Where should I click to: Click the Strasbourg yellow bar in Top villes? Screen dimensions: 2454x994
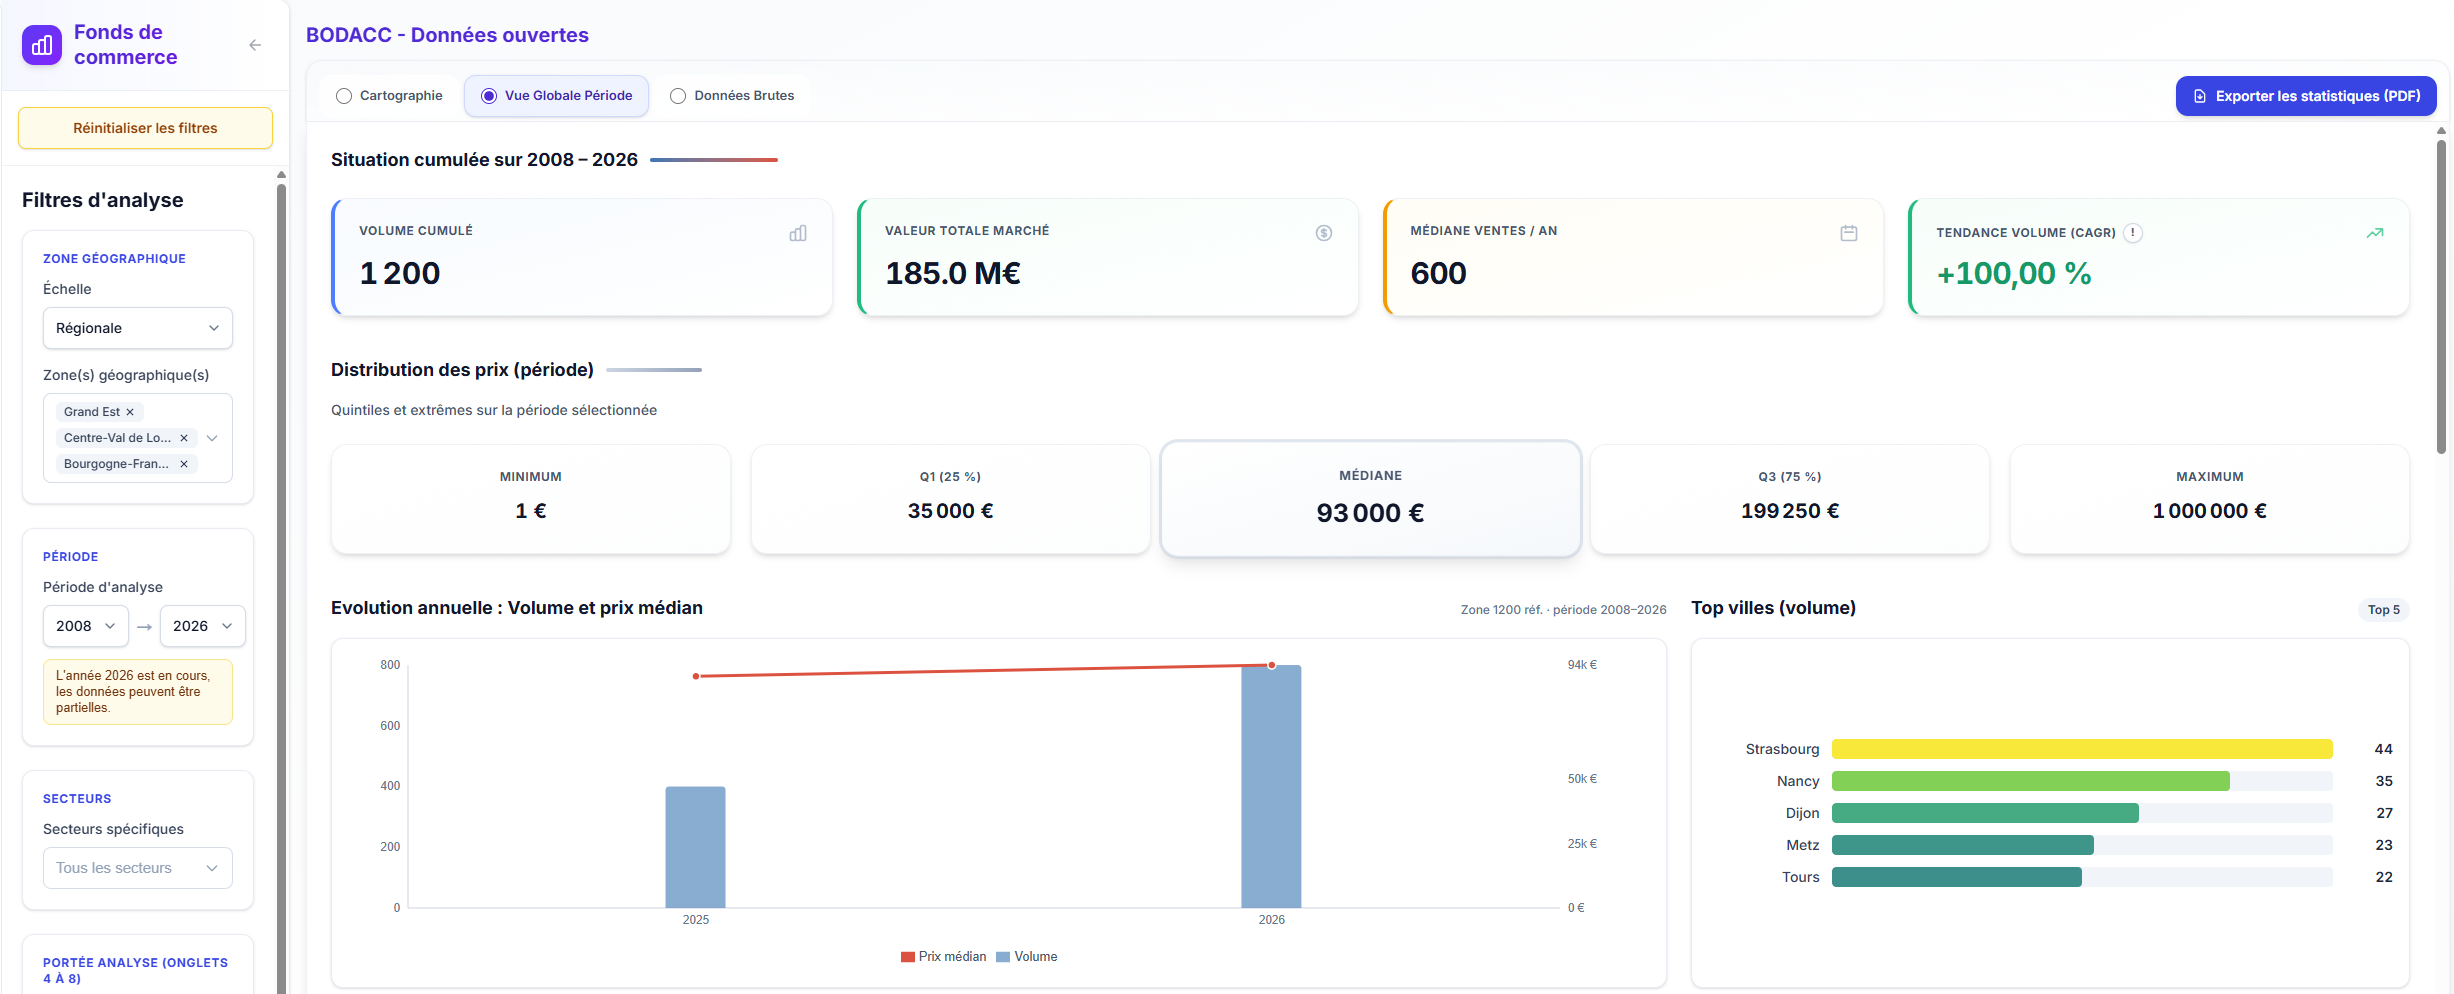pyautogui.click(x=2081, y=749)
